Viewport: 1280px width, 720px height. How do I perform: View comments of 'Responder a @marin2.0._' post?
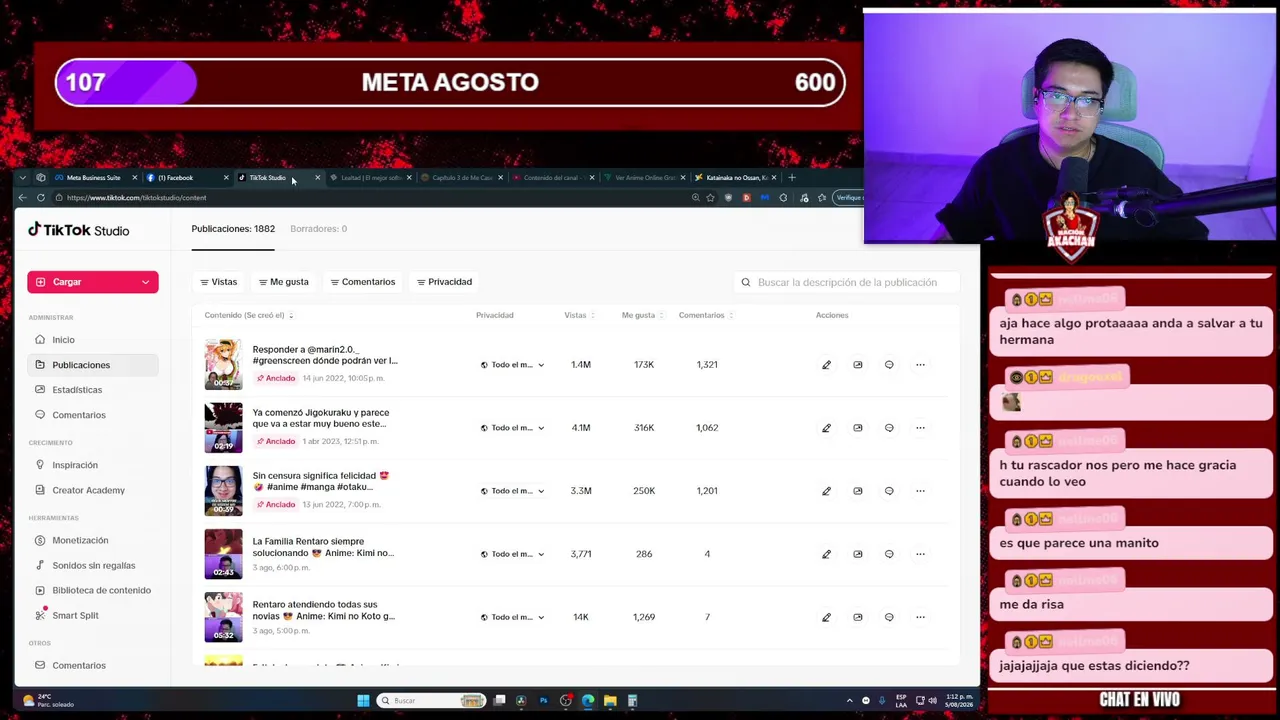(x=889, y=365)
